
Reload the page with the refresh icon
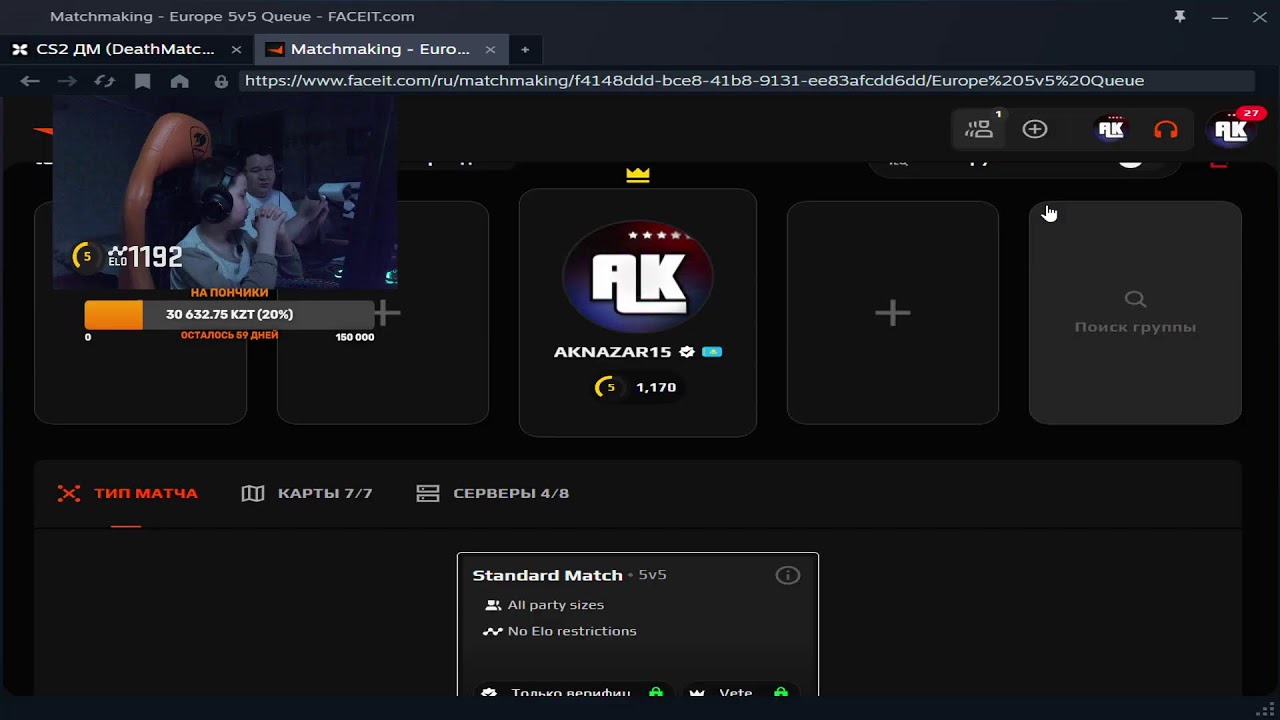coord(104,81)
